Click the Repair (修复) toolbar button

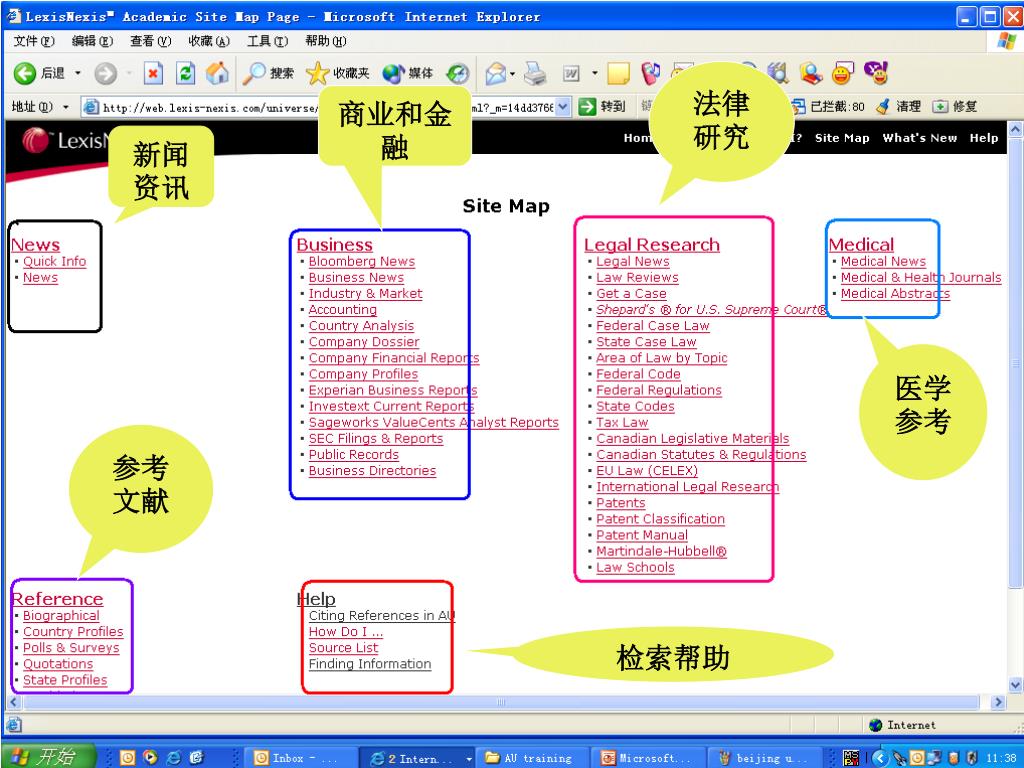pos(955,106)
